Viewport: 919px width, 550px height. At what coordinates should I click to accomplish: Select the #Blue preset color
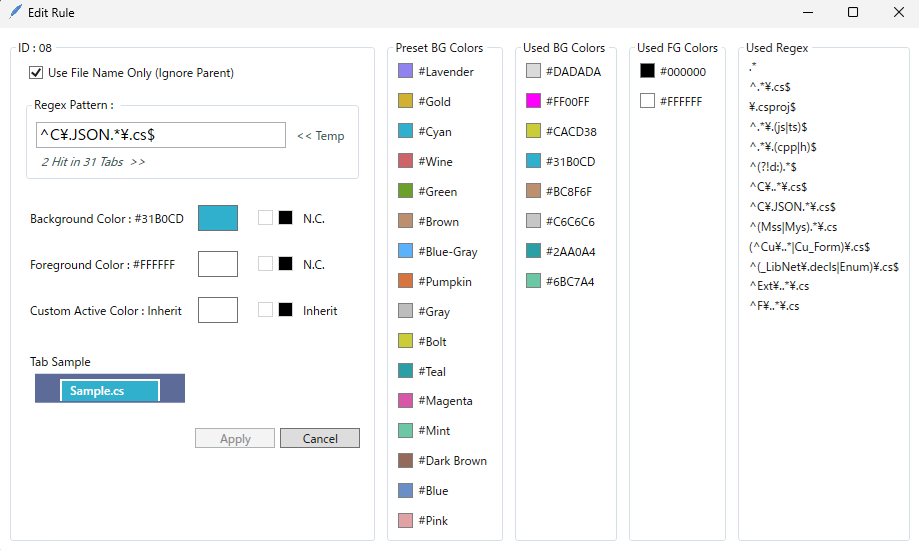tap(423, 491)
